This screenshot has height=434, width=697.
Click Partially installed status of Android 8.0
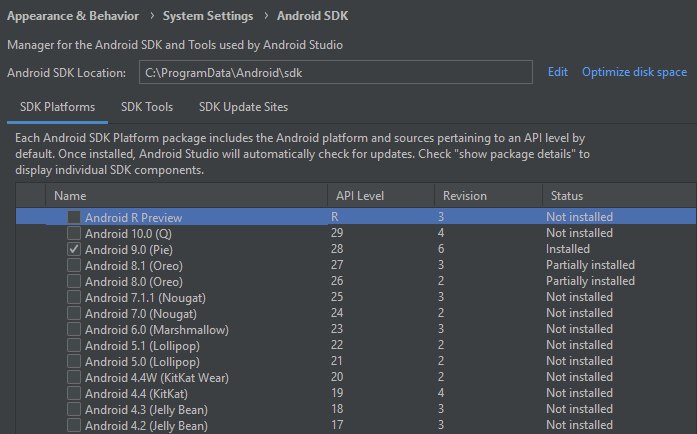point(590,281)
